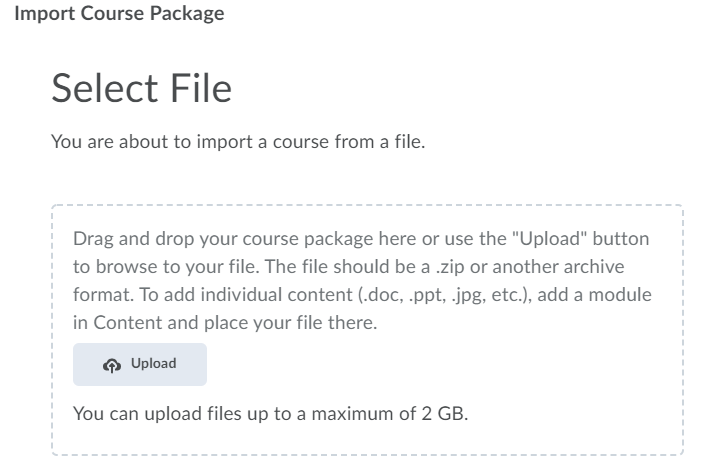Select the "Select File" heading
Screen dimensions: 727x470
tap(141, 89)
